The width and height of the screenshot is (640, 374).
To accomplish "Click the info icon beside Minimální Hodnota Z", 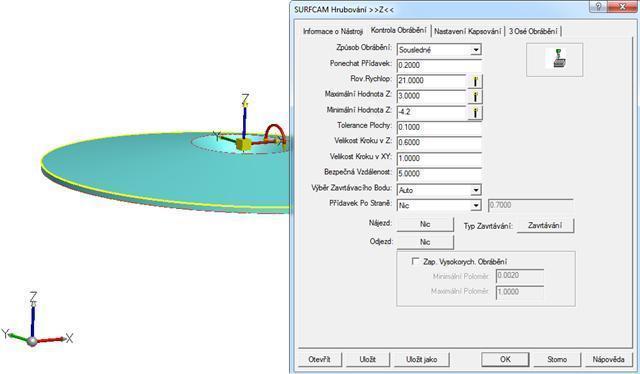I will point(475,113).
